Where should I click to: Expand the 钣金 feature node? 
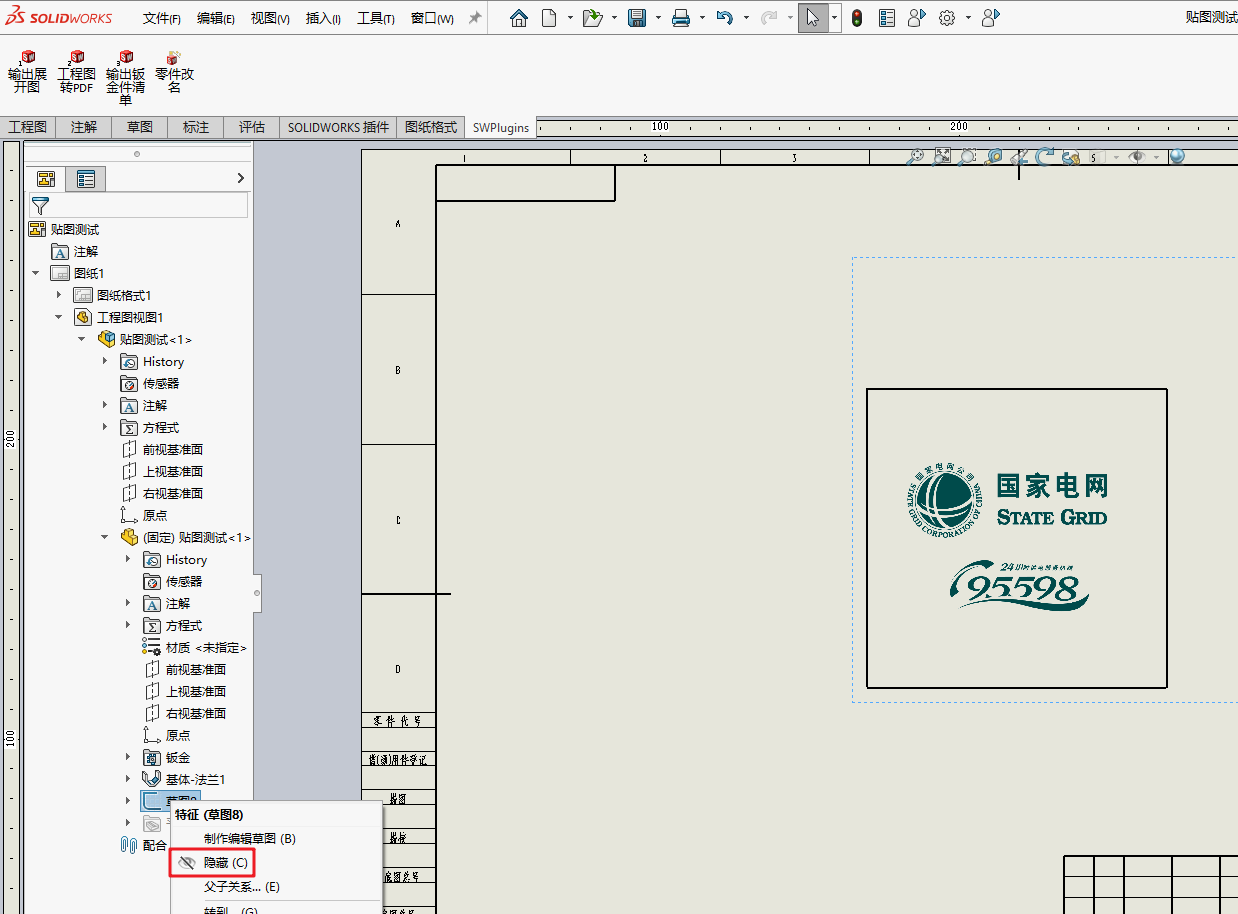coord(128,757)
